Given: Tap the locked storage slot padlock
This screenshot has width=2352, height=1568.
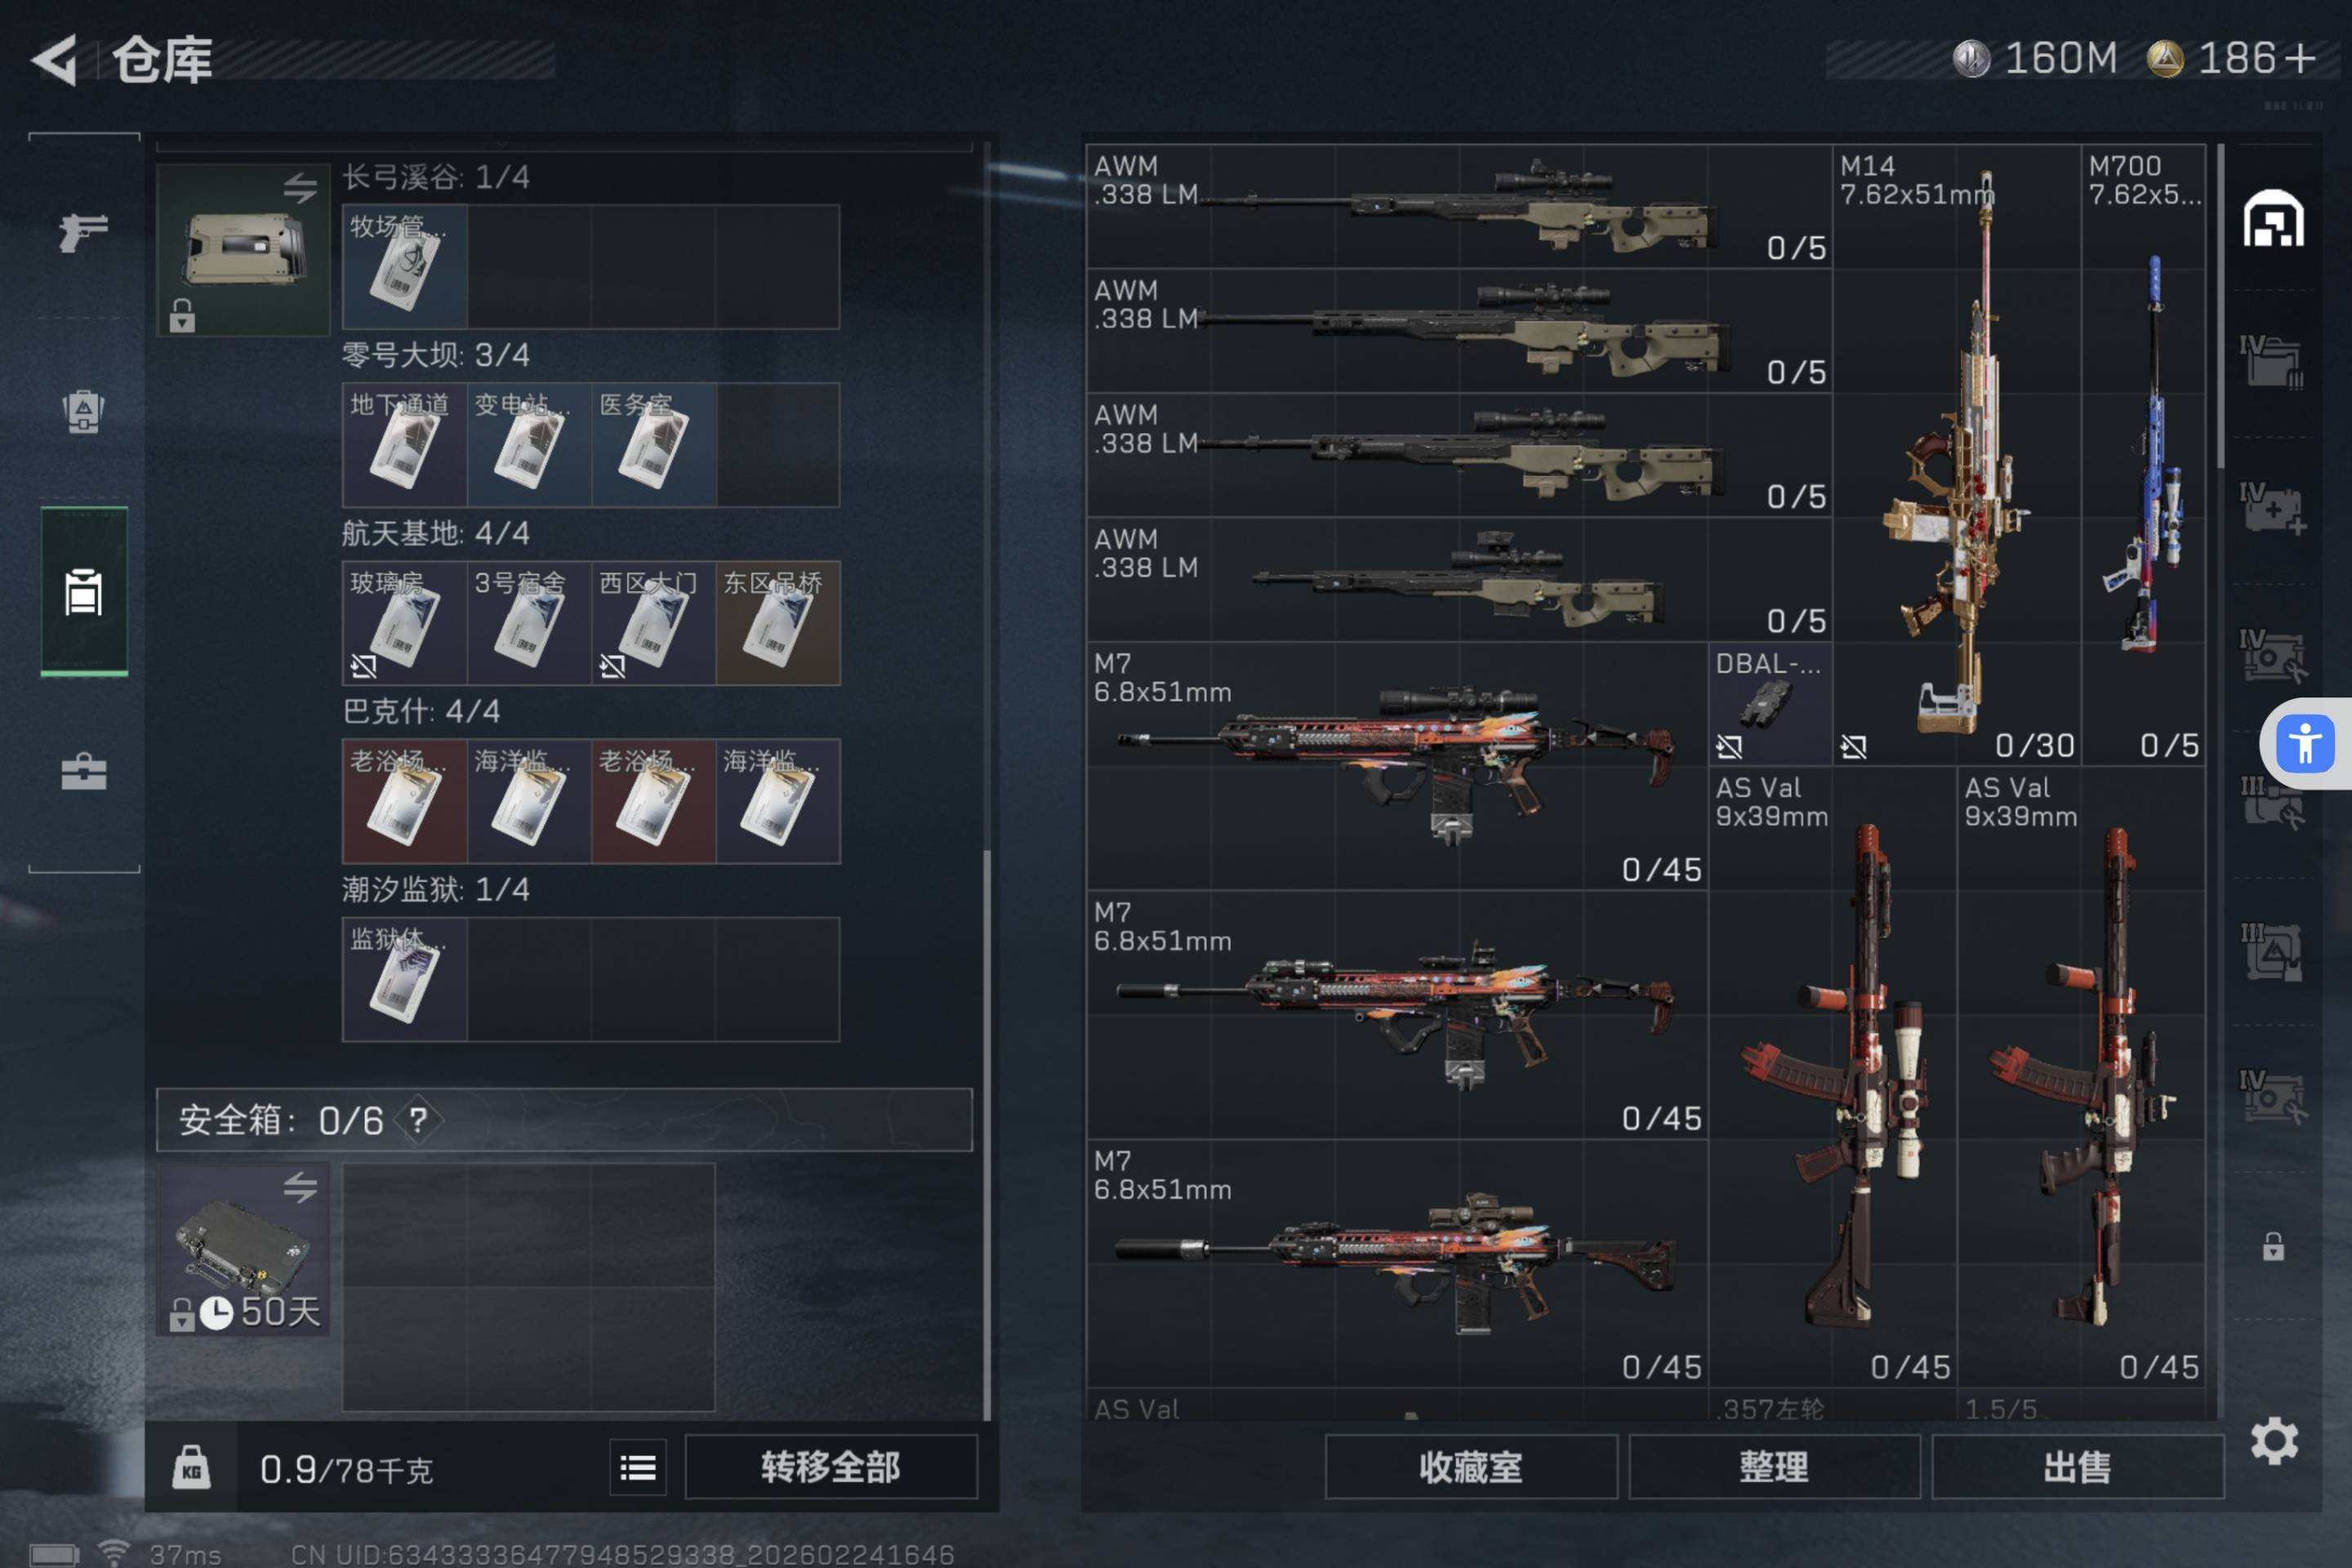Looking at the screenshot, I should (x=2273, y=1246).
